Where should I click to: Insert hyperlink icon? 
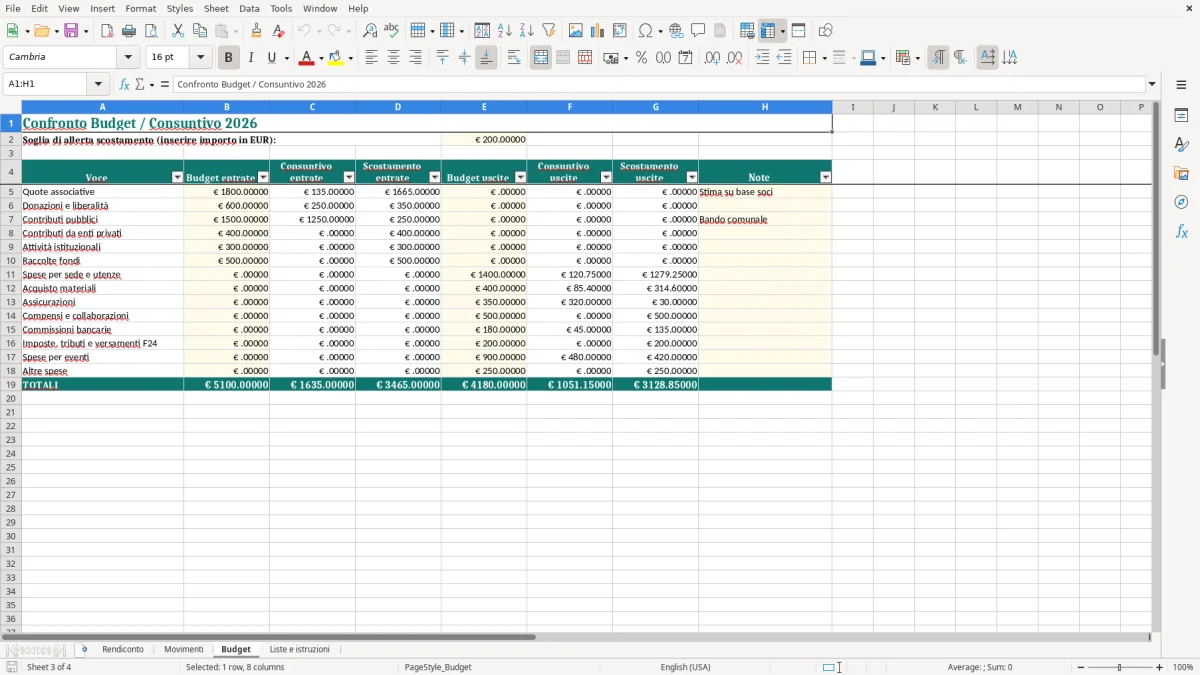[676, 31]
